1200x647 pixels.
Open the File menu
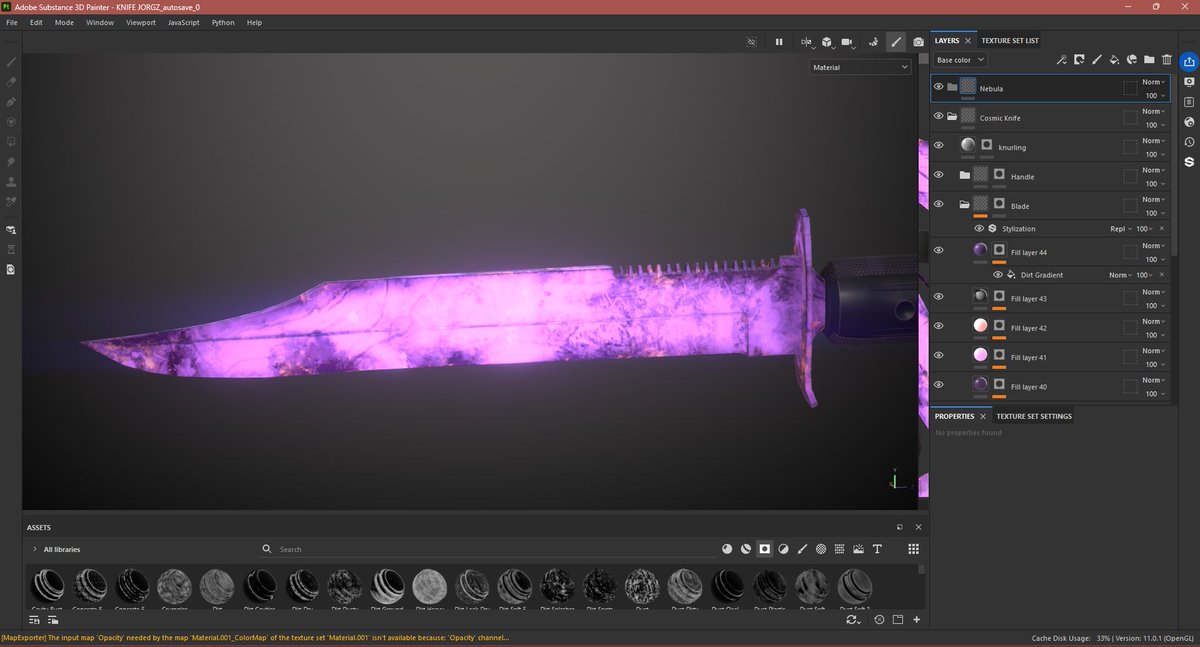pos(12,22)
